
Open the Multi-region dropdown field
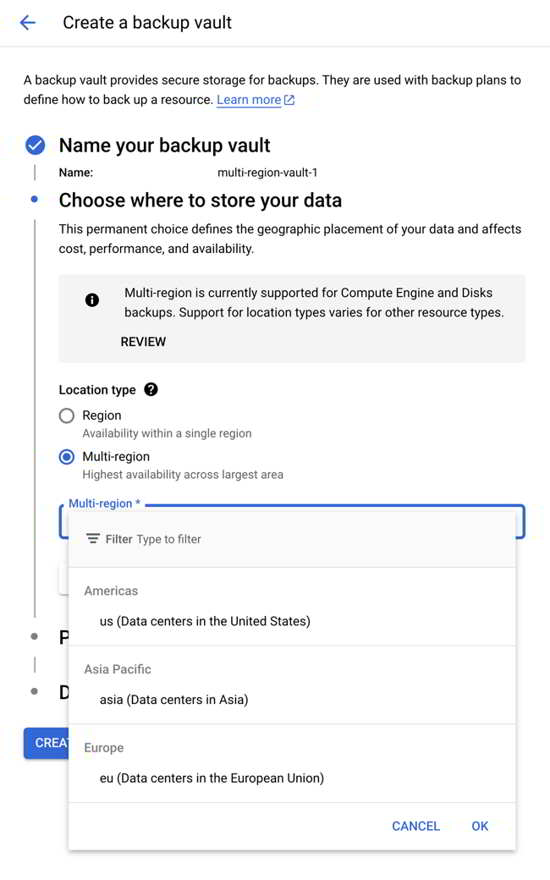click(292, 522)
